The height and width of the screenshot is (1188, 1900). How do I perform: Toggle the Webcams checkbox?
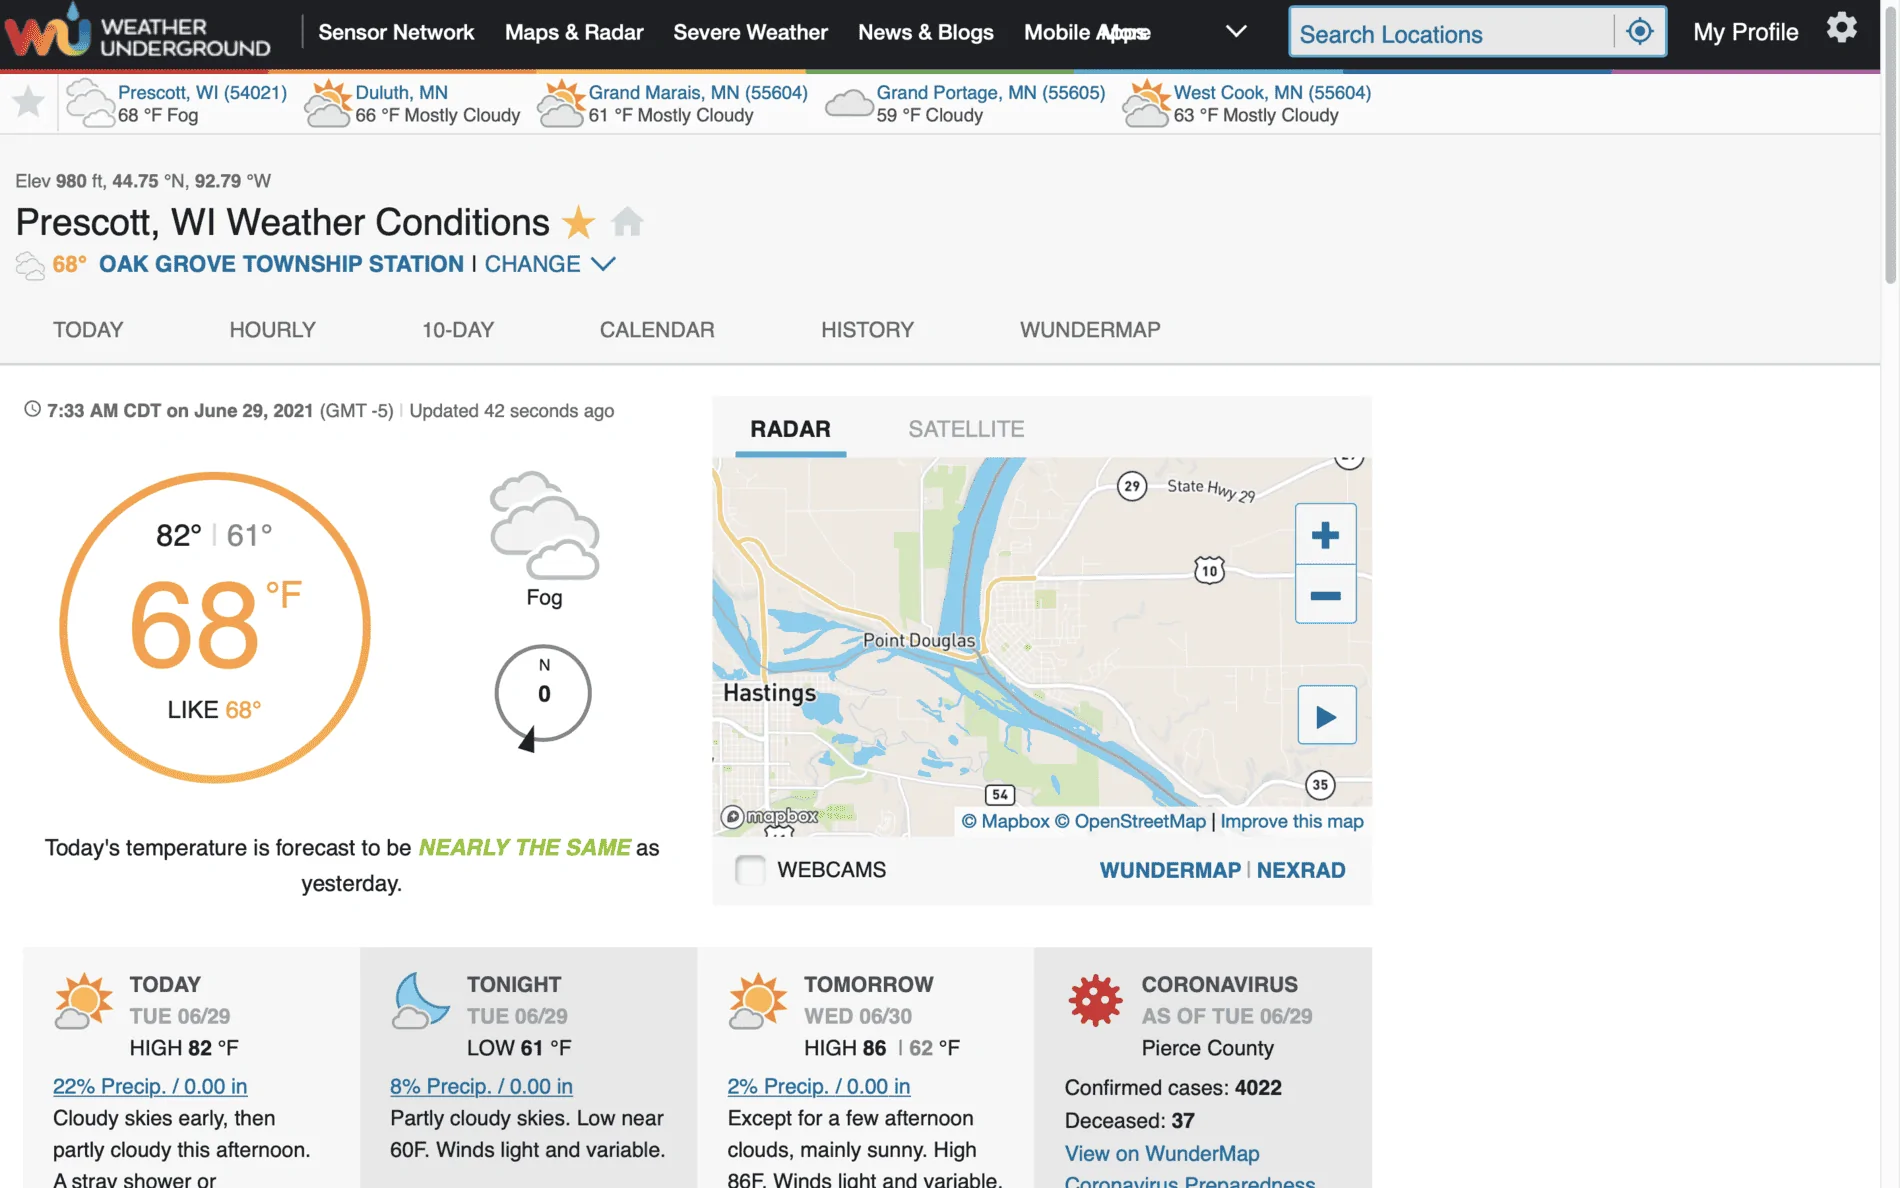point(750,870)
